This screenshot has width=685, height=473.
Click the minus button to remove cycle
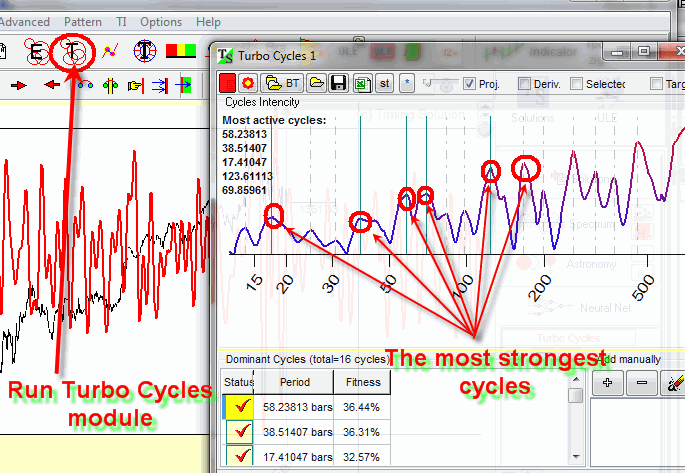(x=641, y=383)
